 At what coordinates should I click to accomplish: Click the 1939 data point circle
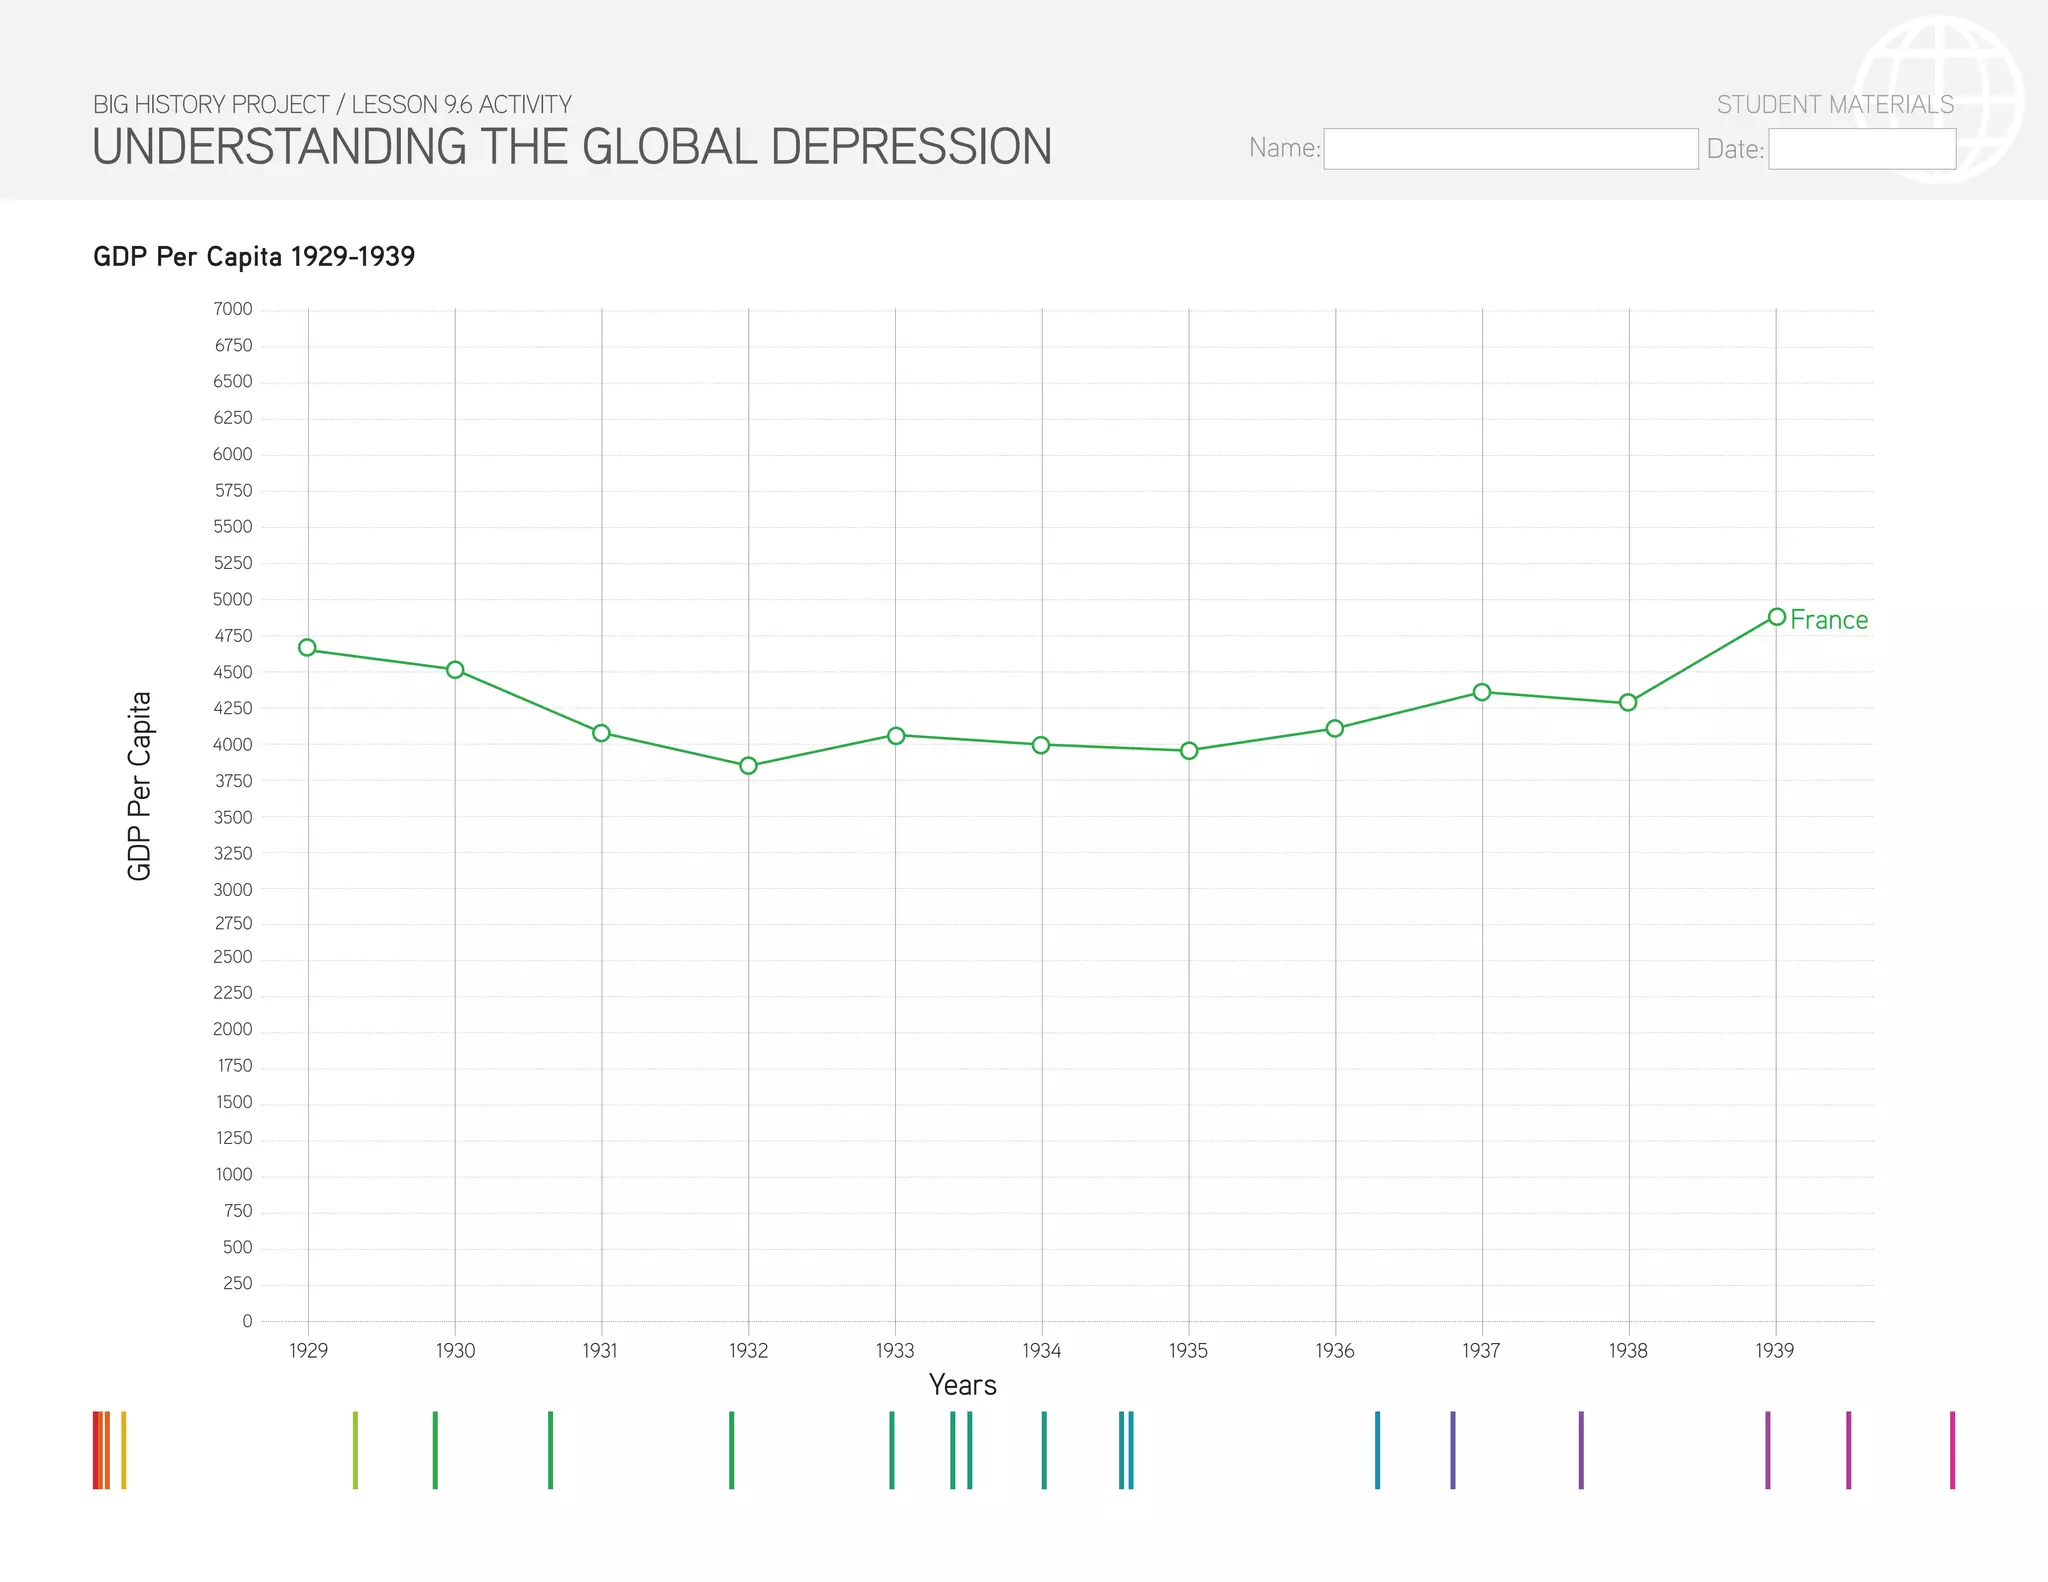click(1776, 617)
